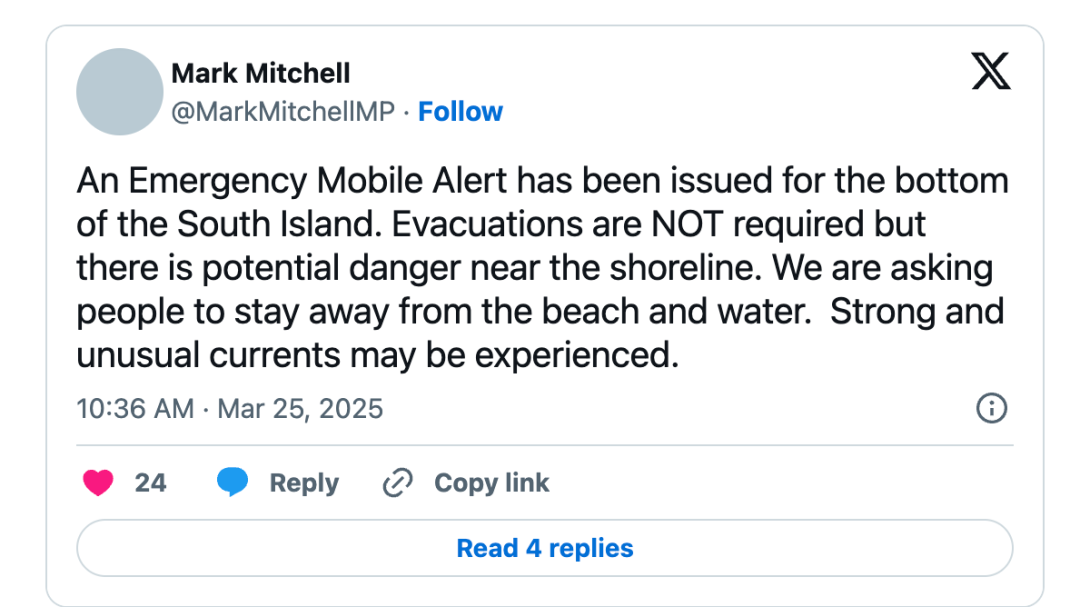
Task: Click the tweet's first line about Emergency Mobile Alert
Action: tap(542, 181)
